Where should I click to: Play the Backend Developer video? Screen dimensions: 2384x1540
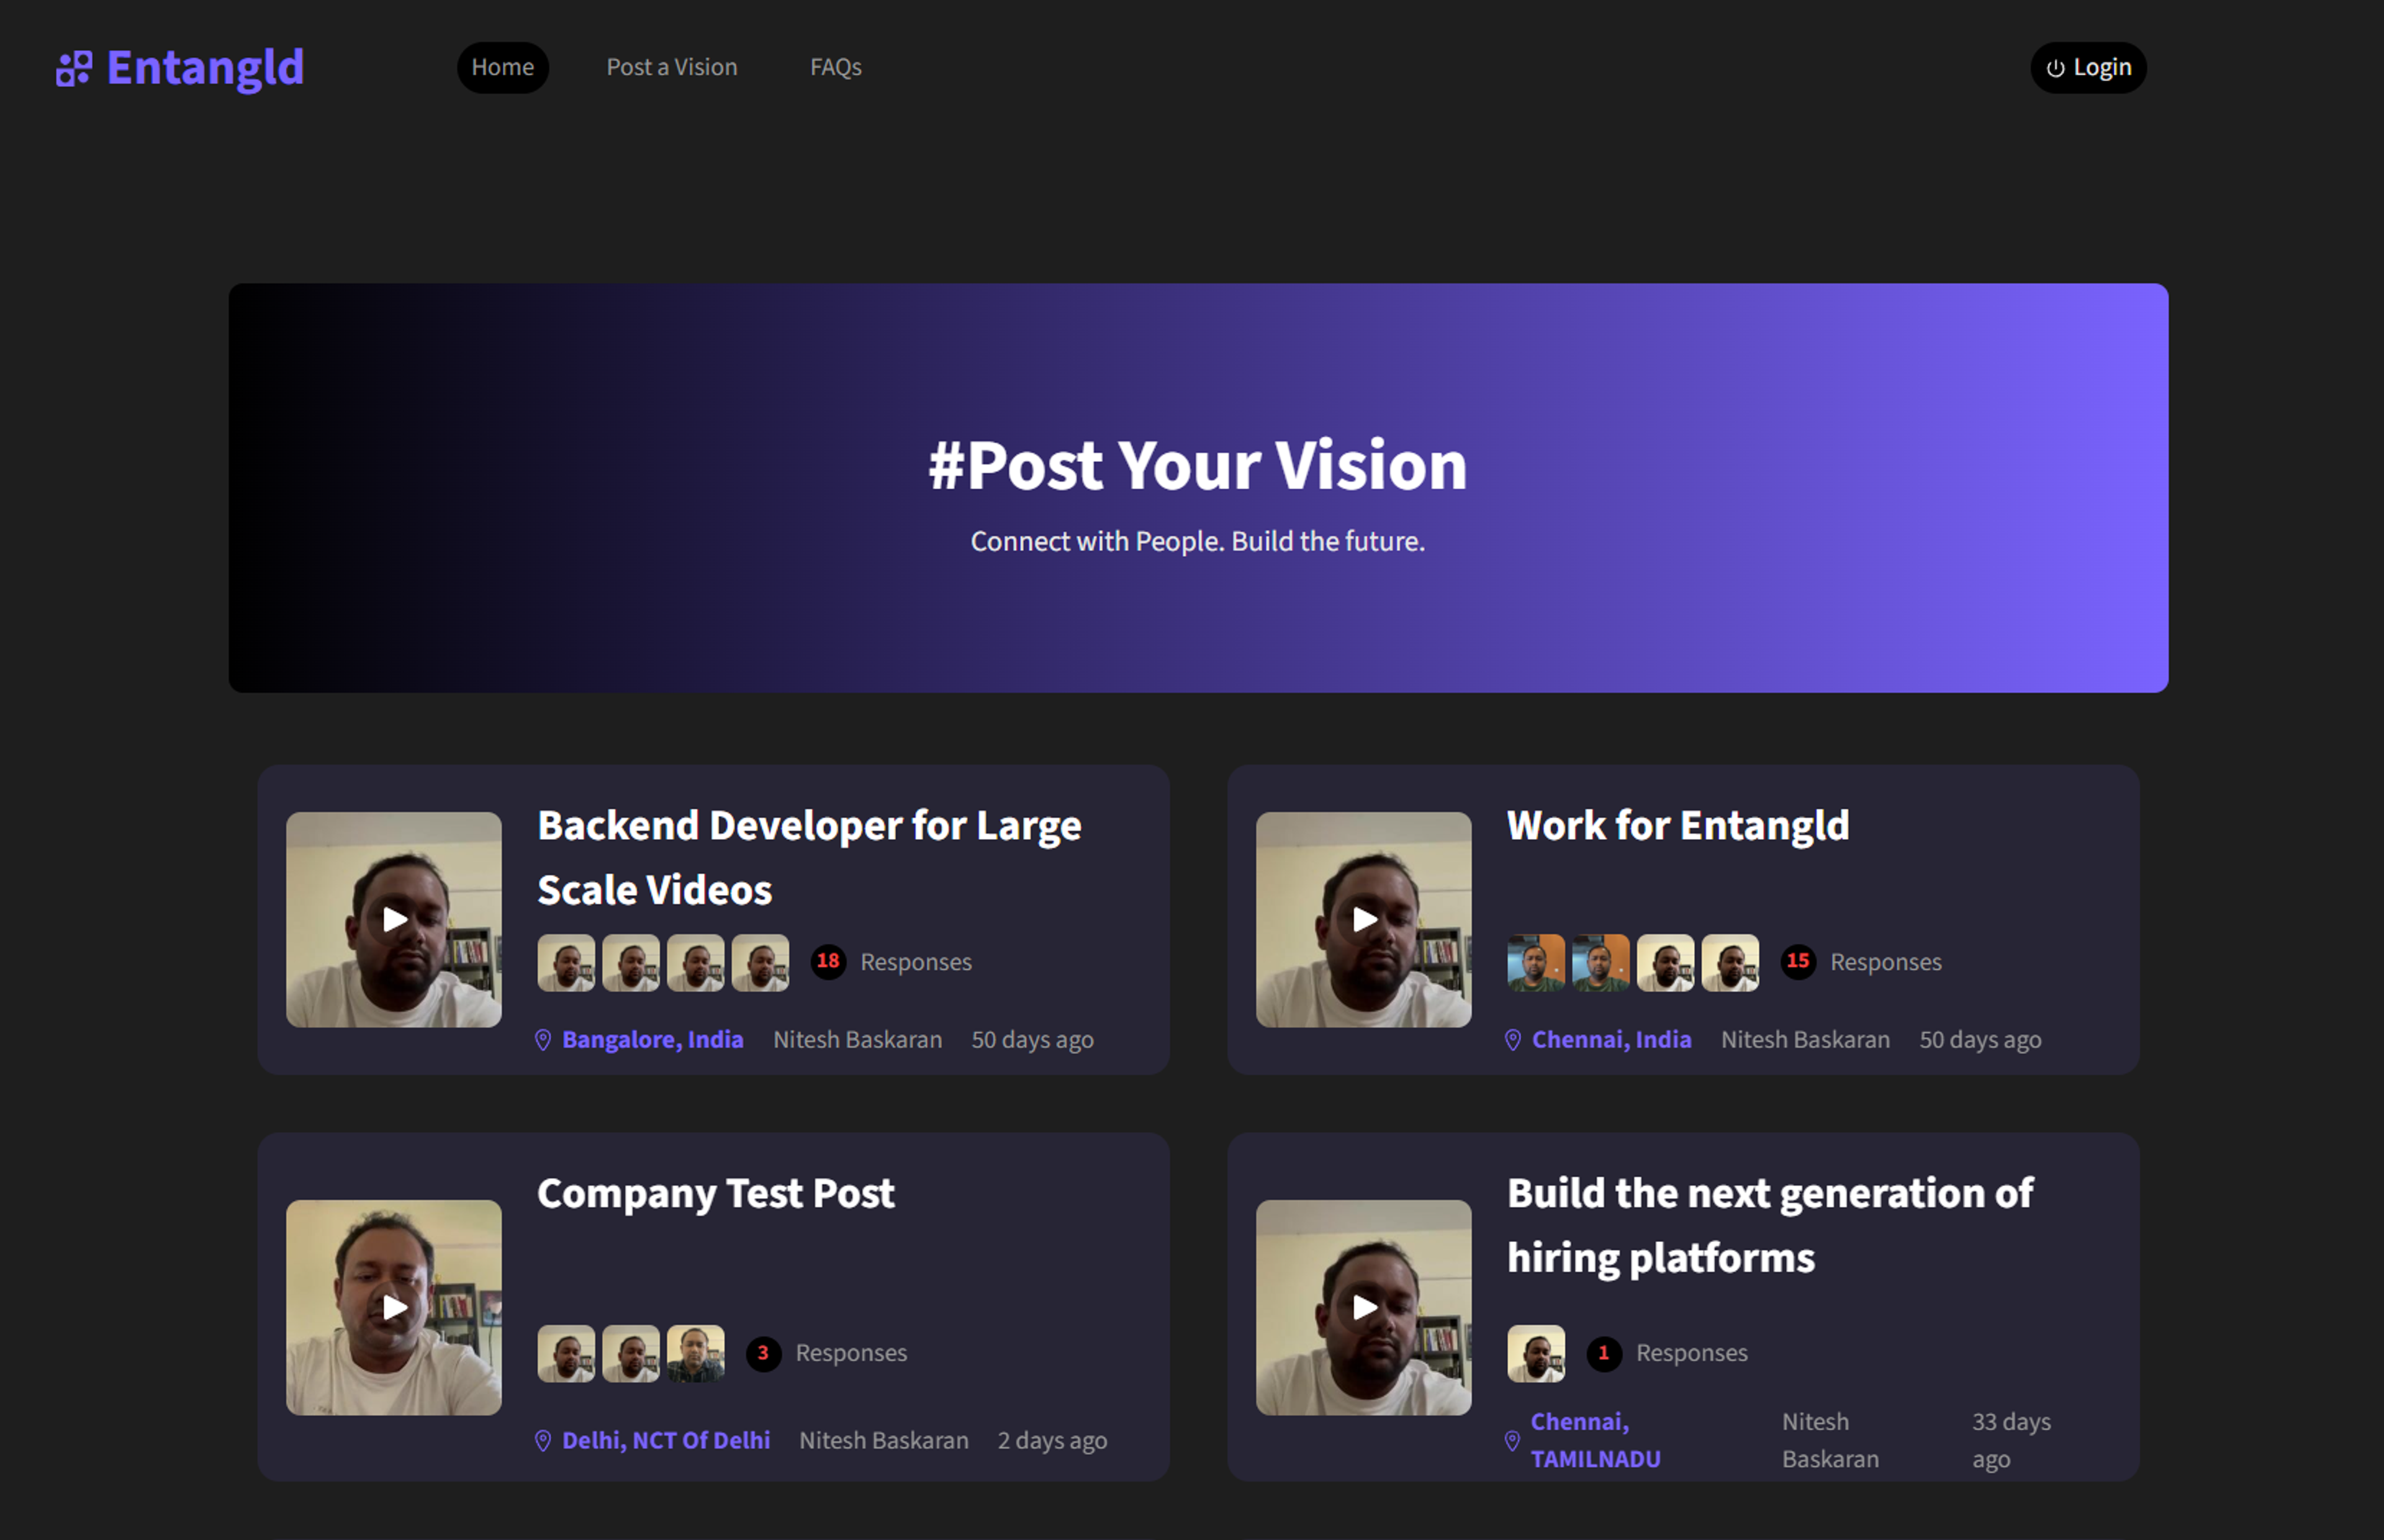(x=394, y=919)
